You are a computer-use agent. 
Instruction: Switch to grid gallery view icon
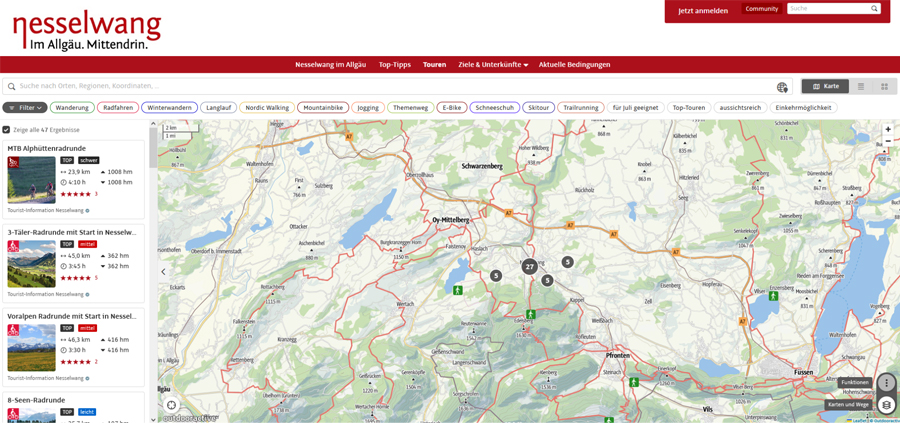click(x=885, y=87)
